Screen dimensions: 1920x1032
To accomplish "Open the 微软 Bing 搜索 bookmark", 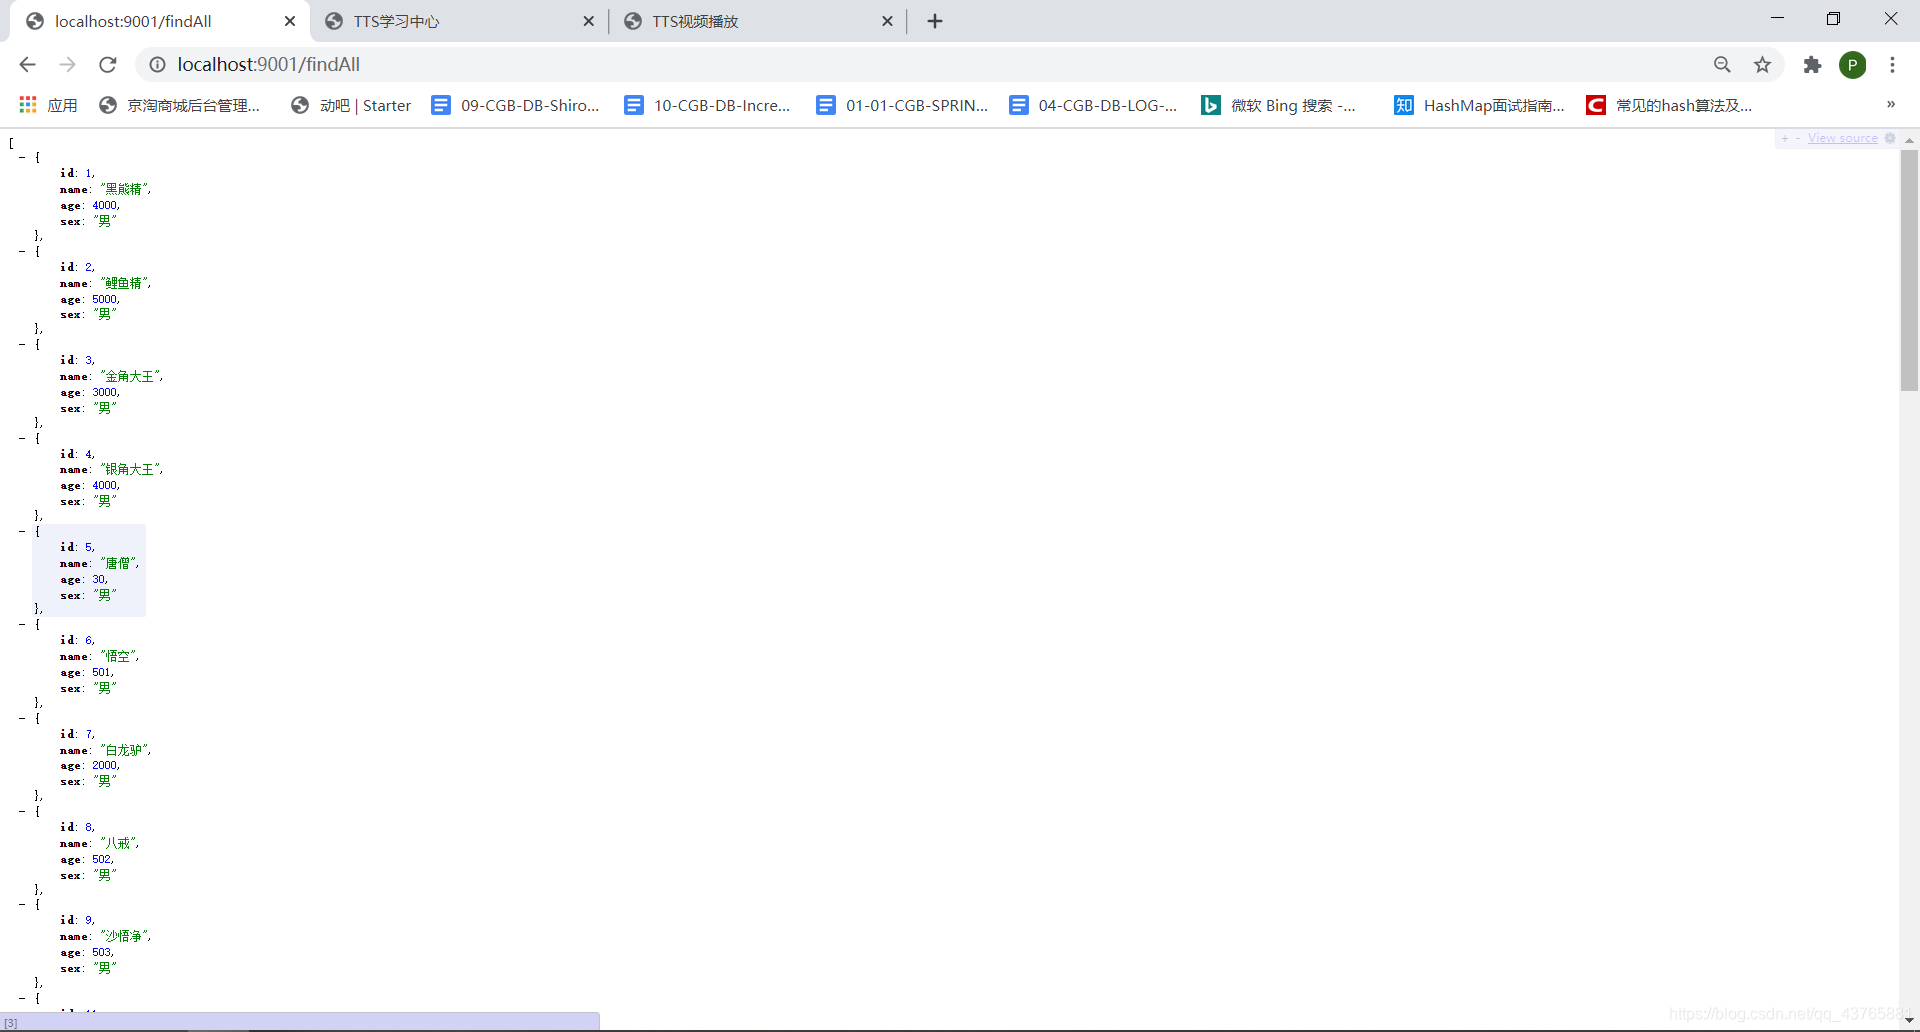I will 1279,105.
